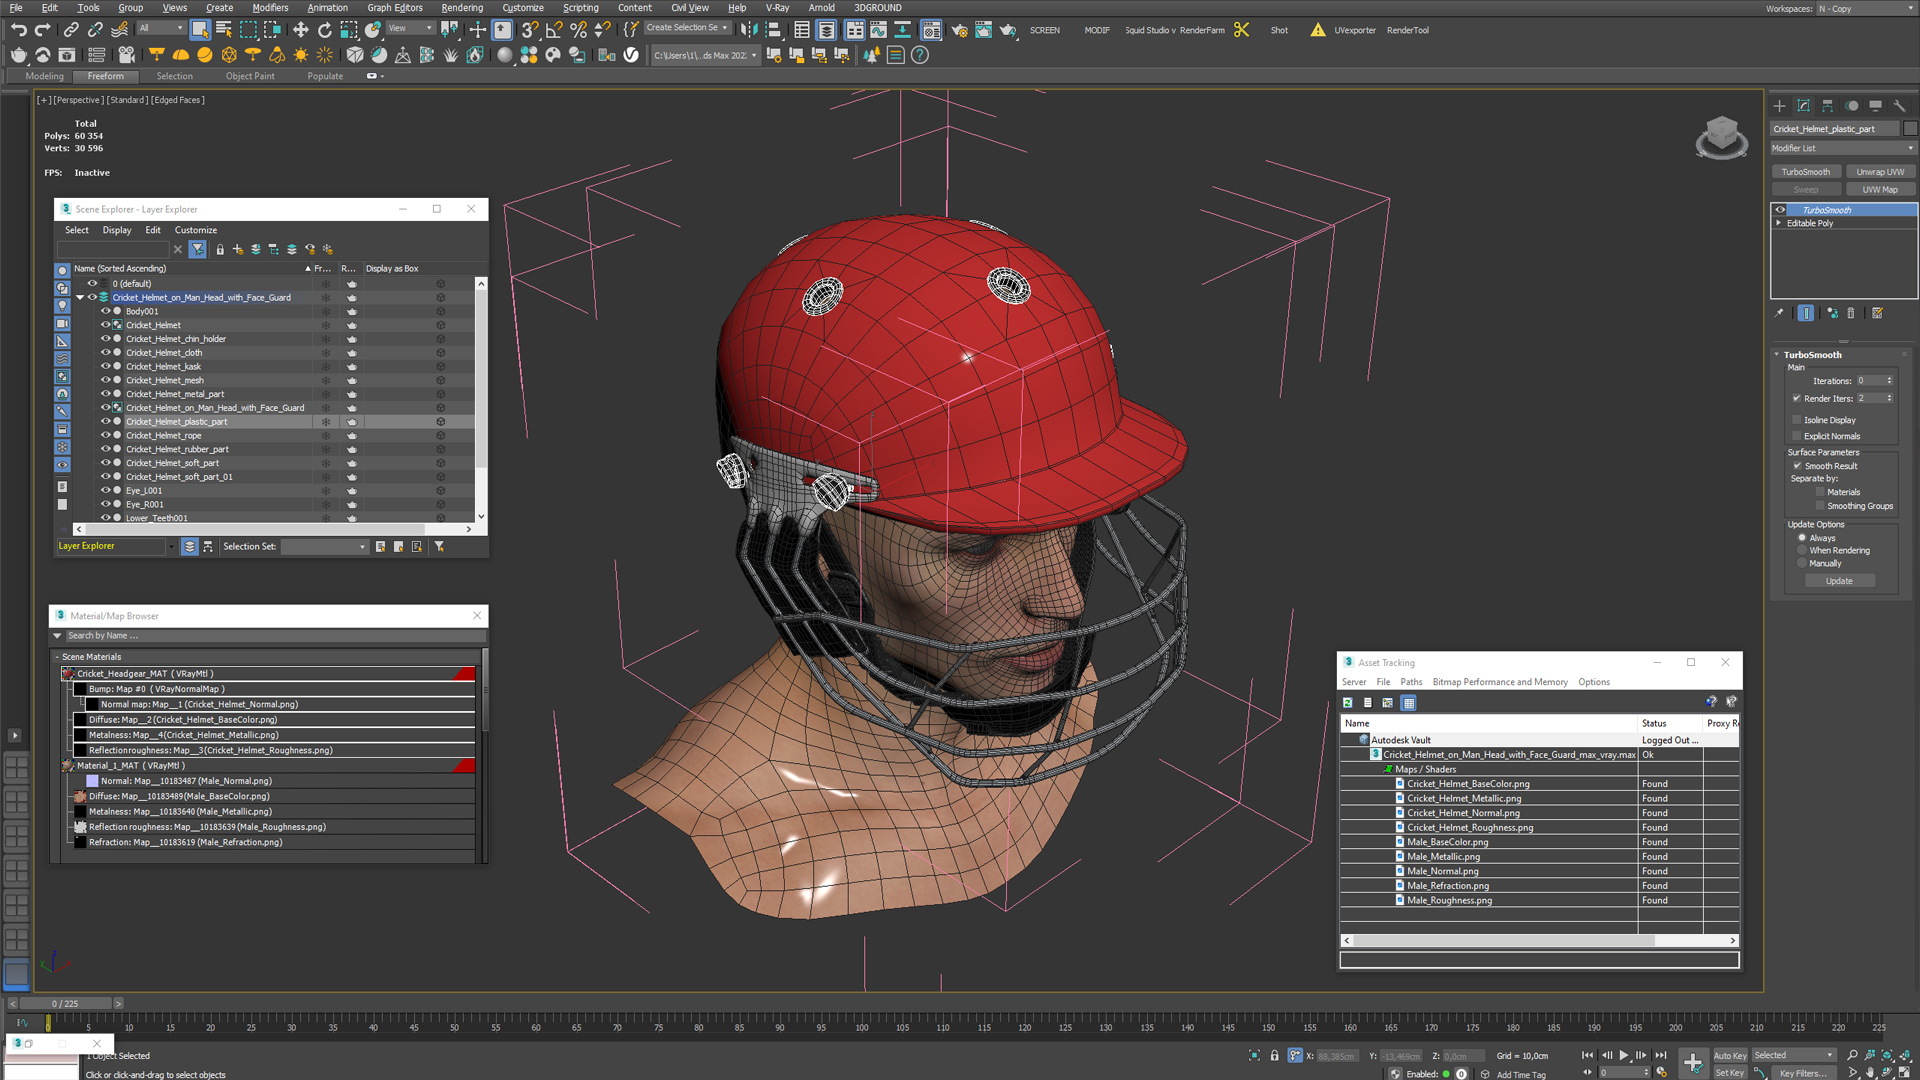Activate the Select and Move tool
1920x1080 pixels.
301,30
